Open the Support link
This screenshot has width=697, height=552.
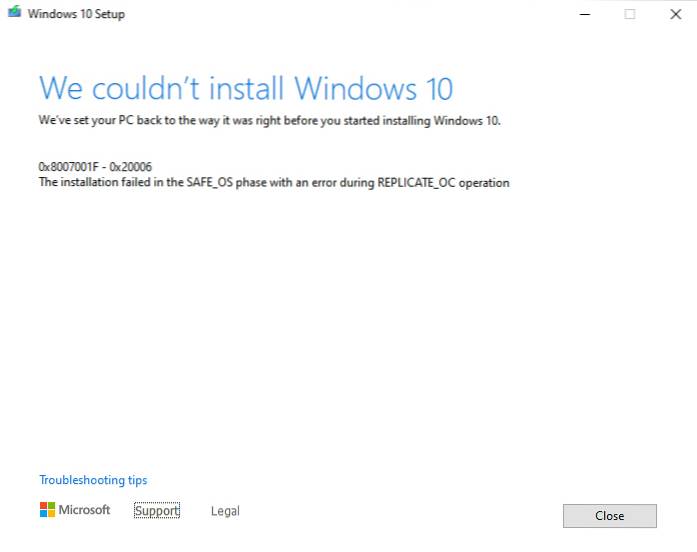157,511
